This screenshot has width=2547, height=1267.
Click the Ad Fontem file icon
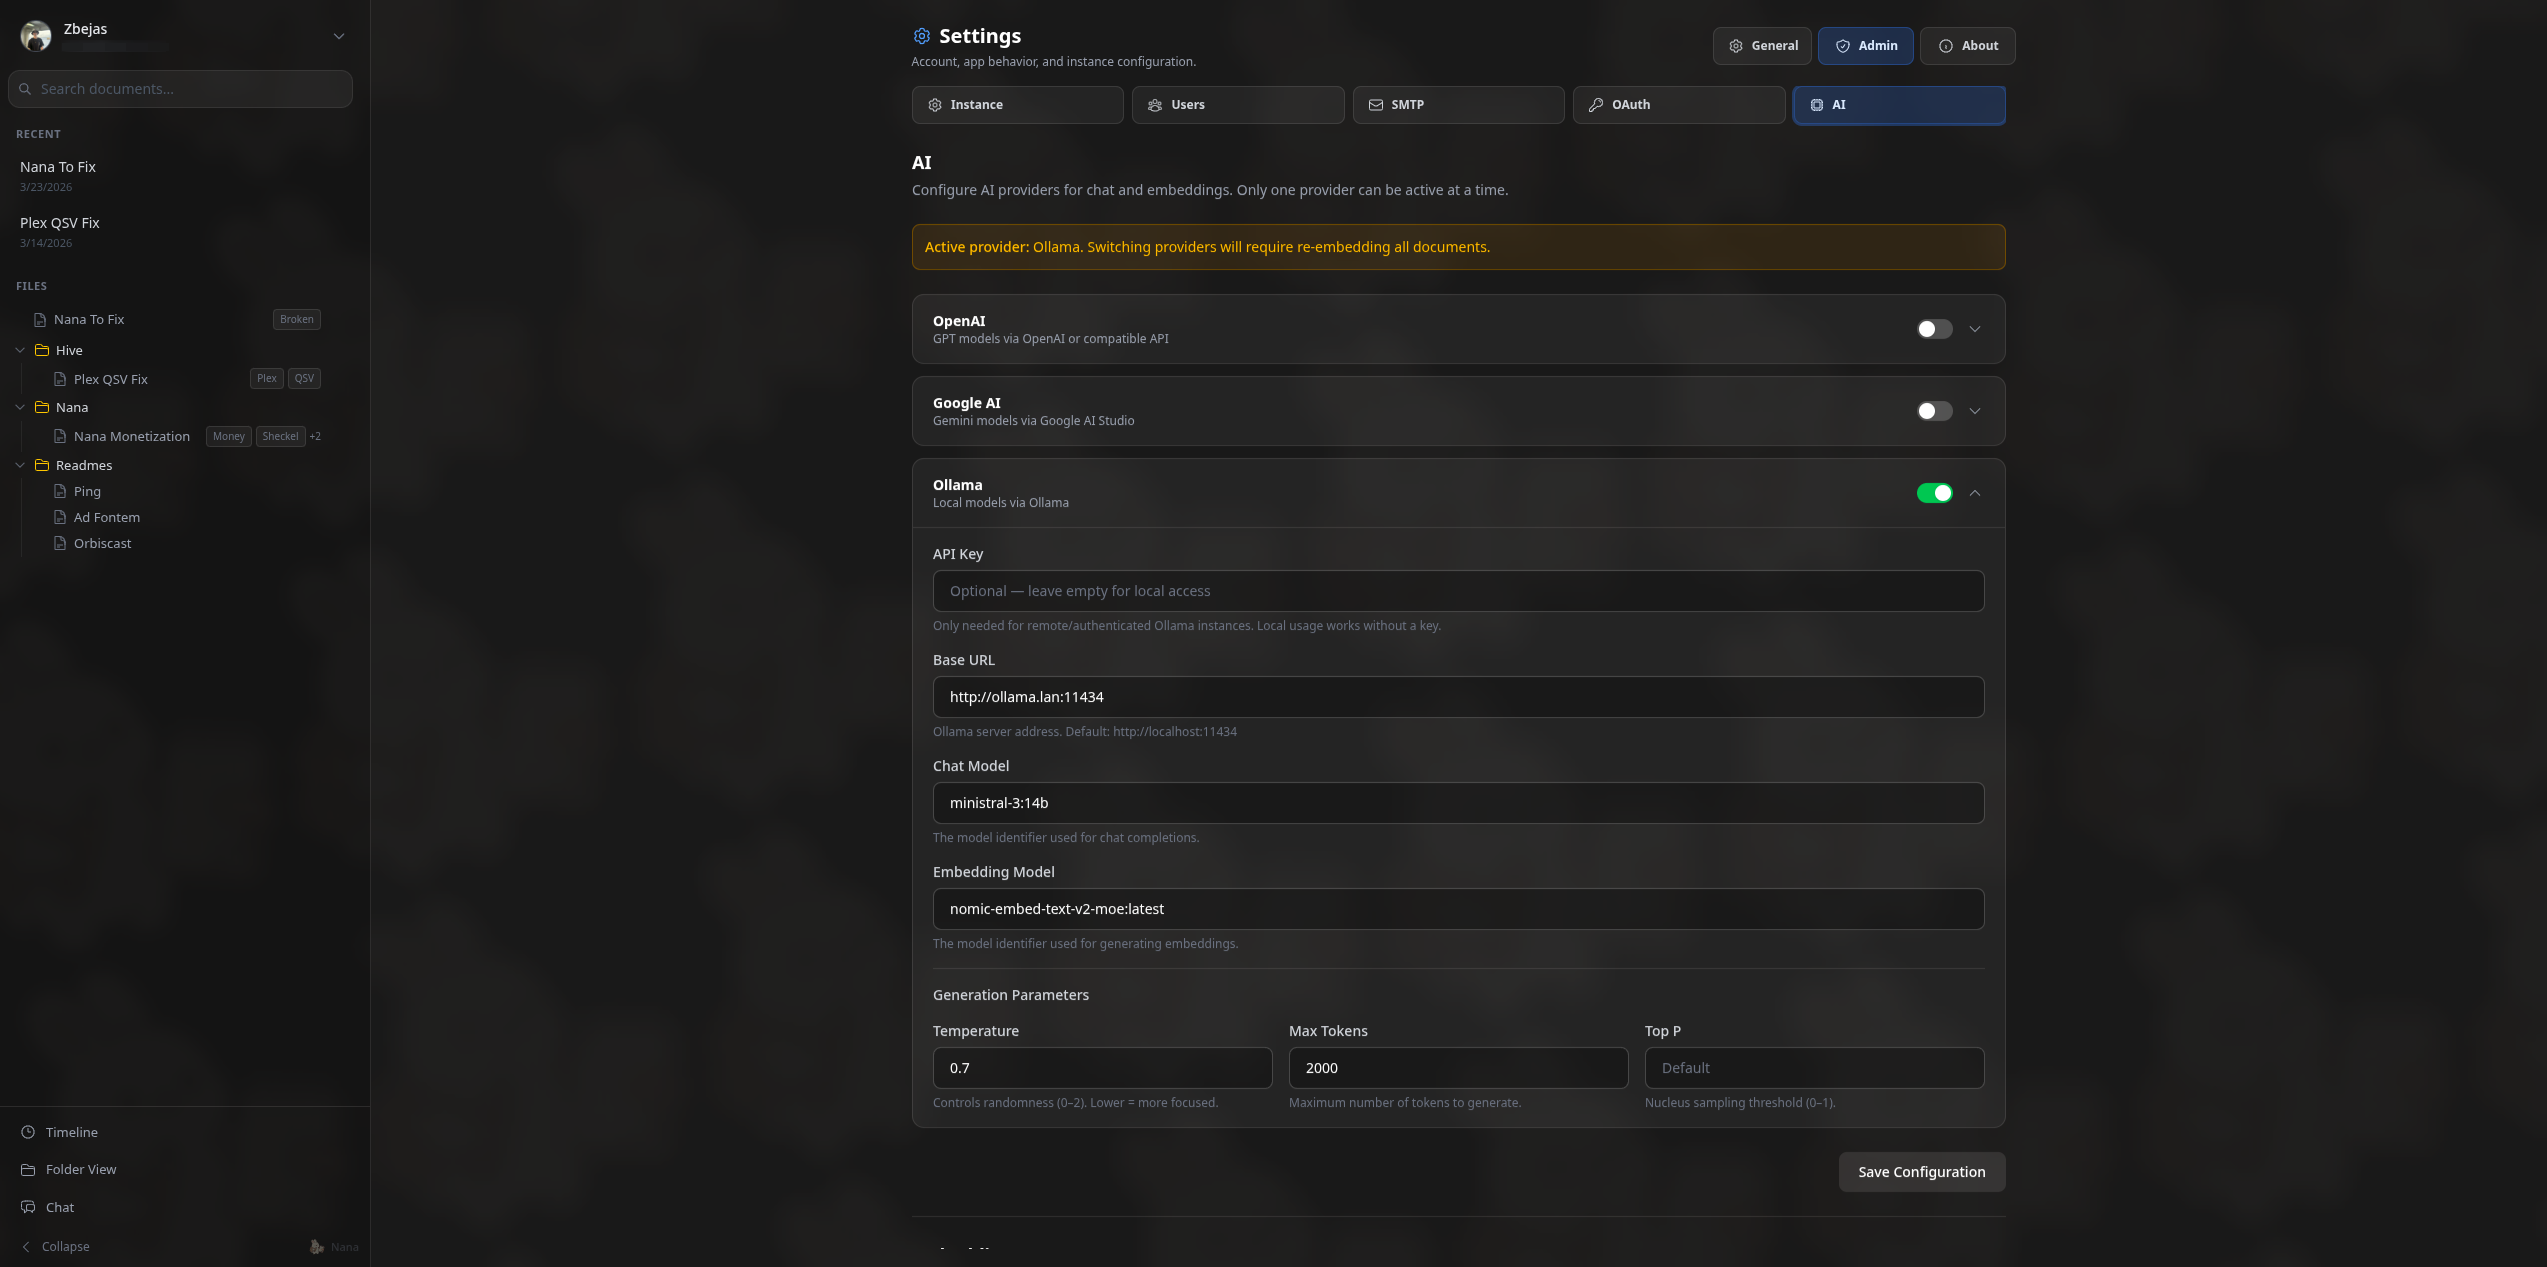coord(60,517)
